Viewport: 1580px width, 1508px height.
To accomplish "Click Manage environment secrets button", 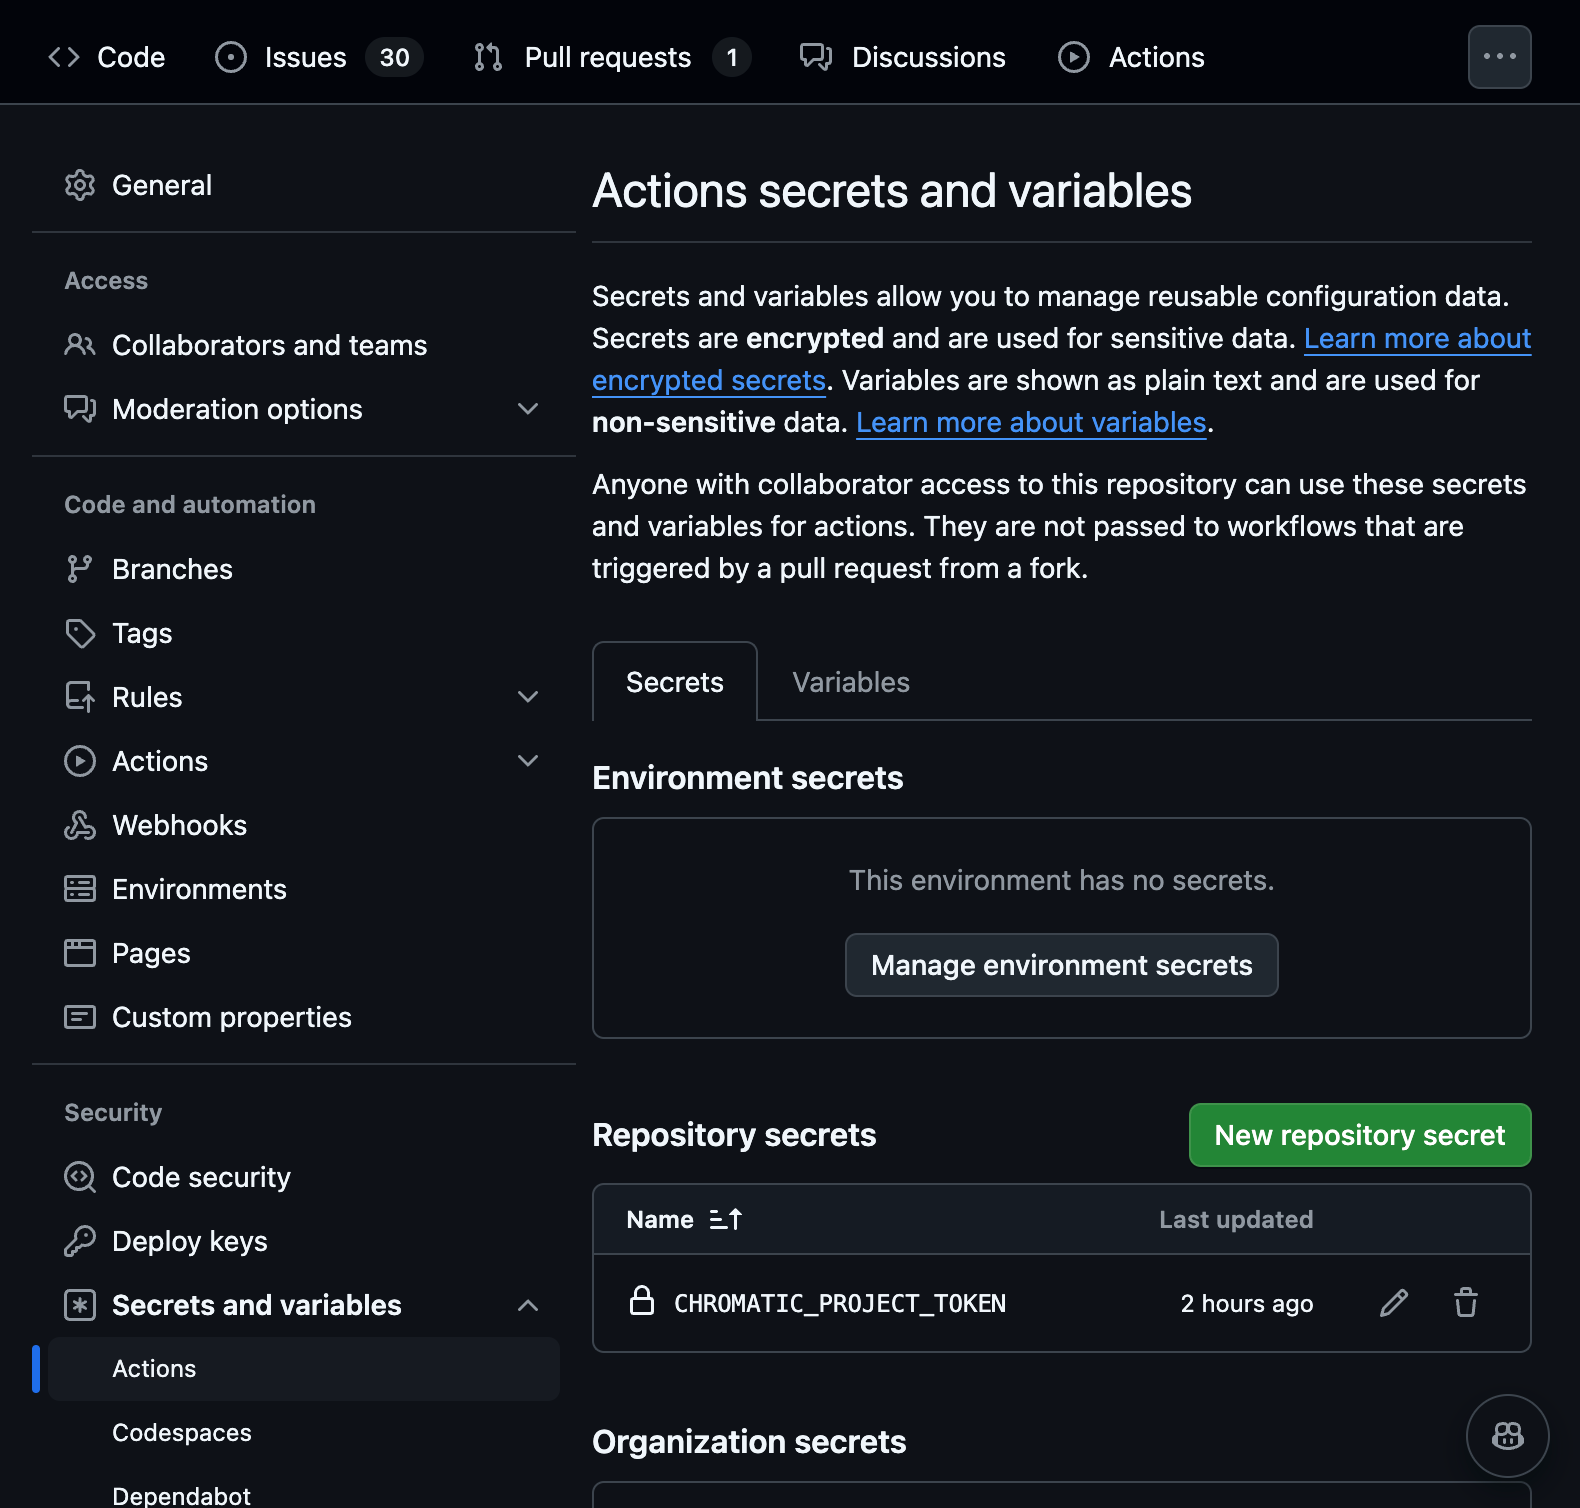I will [x=1062, y=965].
